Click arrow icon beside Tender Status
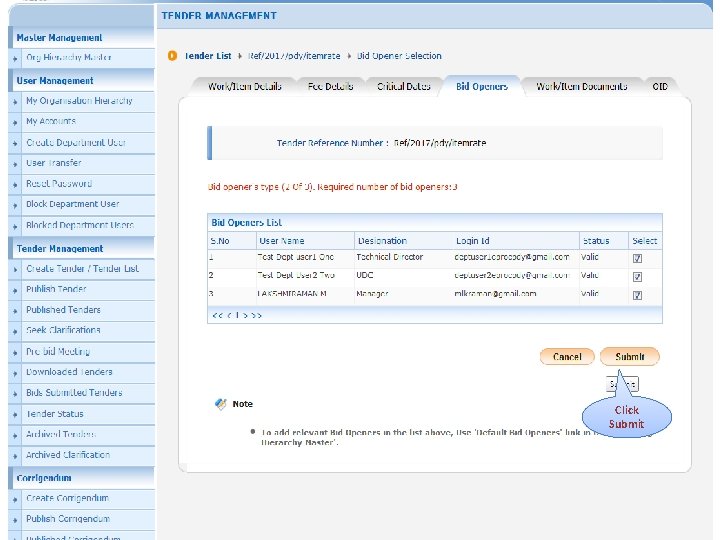The width and height of the screenshot is (720, 540). click(x=15, y=415)
